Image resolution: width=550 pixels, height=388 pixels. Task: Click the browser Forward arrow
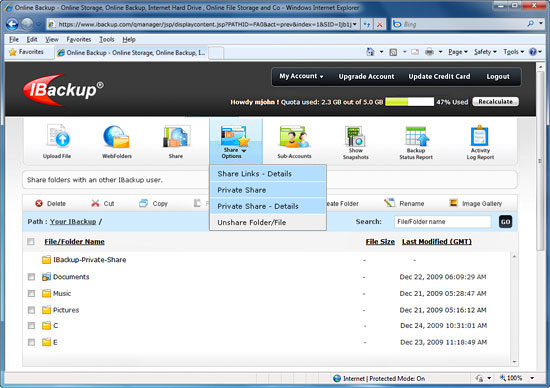click(x=27, y=24)
